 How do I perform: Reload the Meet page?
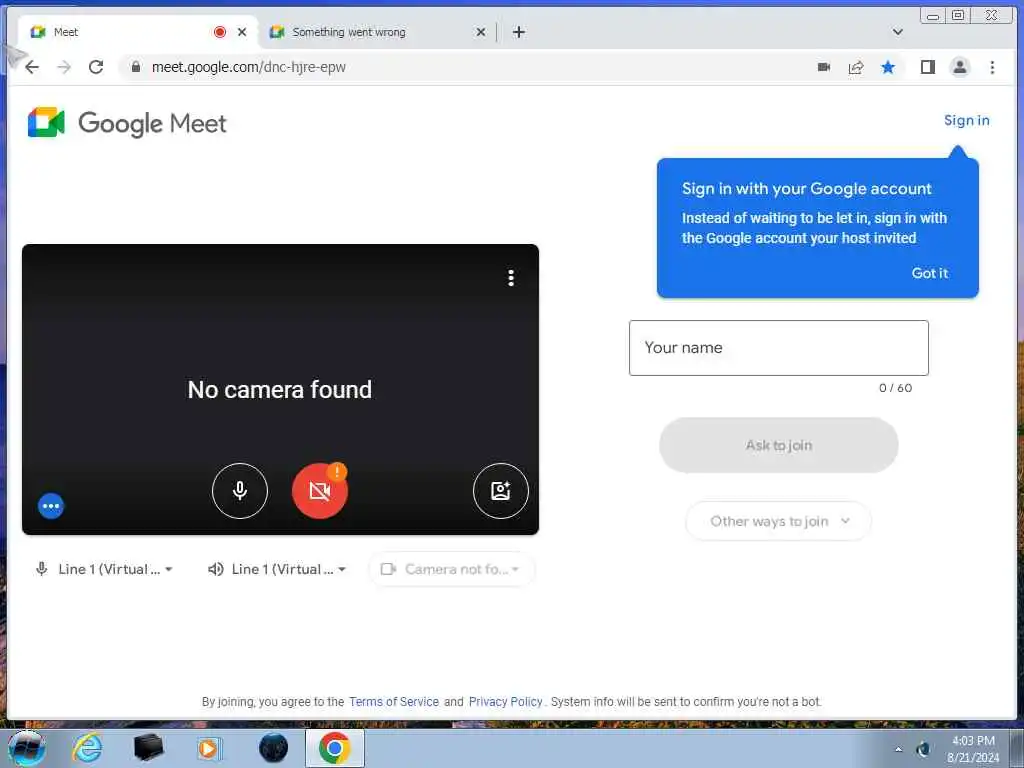click(x=96, y=67)
